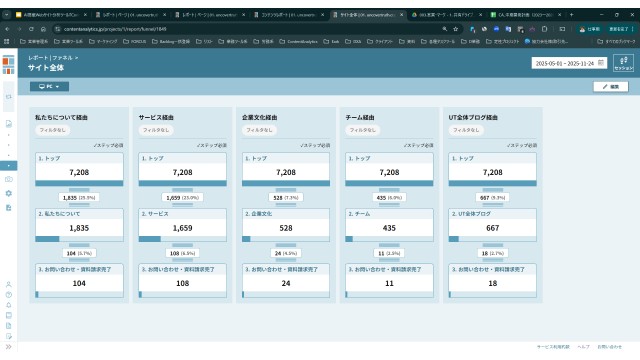The width and height of the screenshot is (640, 360).
Task: Click the 528 (7.3%) transition label
Action: click(x=286, y=198)
